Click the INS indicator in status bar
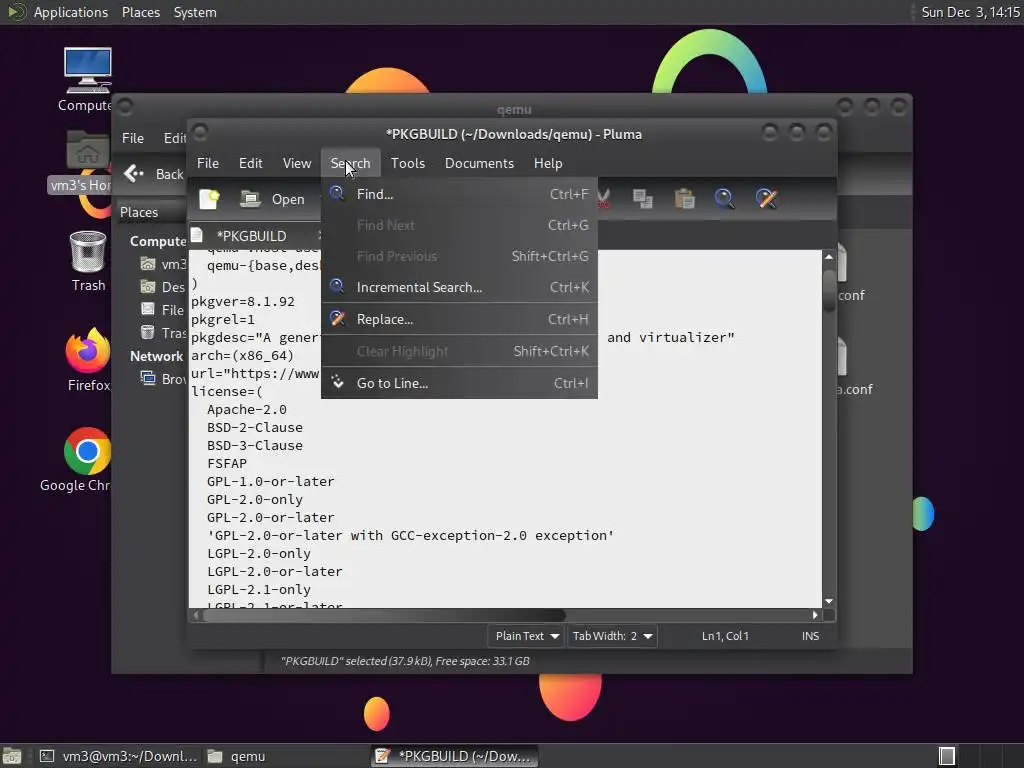Screen dimensions: 1024x768 [810, 636]
